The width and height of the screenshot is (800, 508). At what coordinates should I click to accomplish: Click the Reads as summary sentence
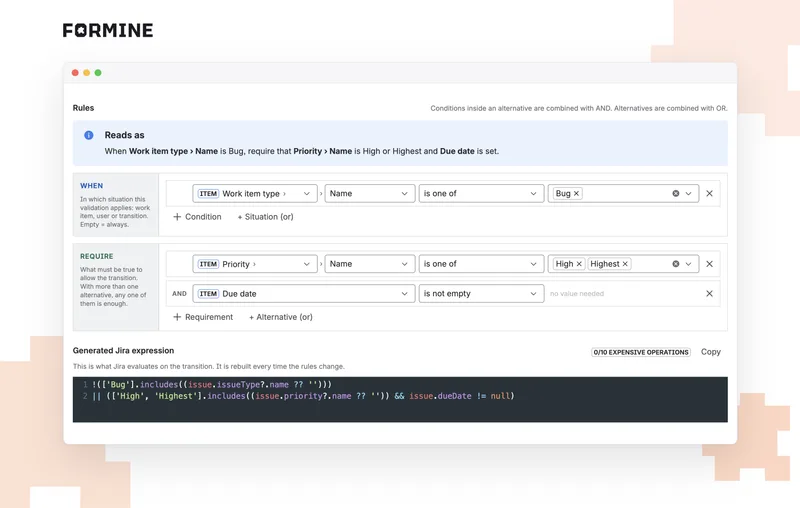(302, 151)
